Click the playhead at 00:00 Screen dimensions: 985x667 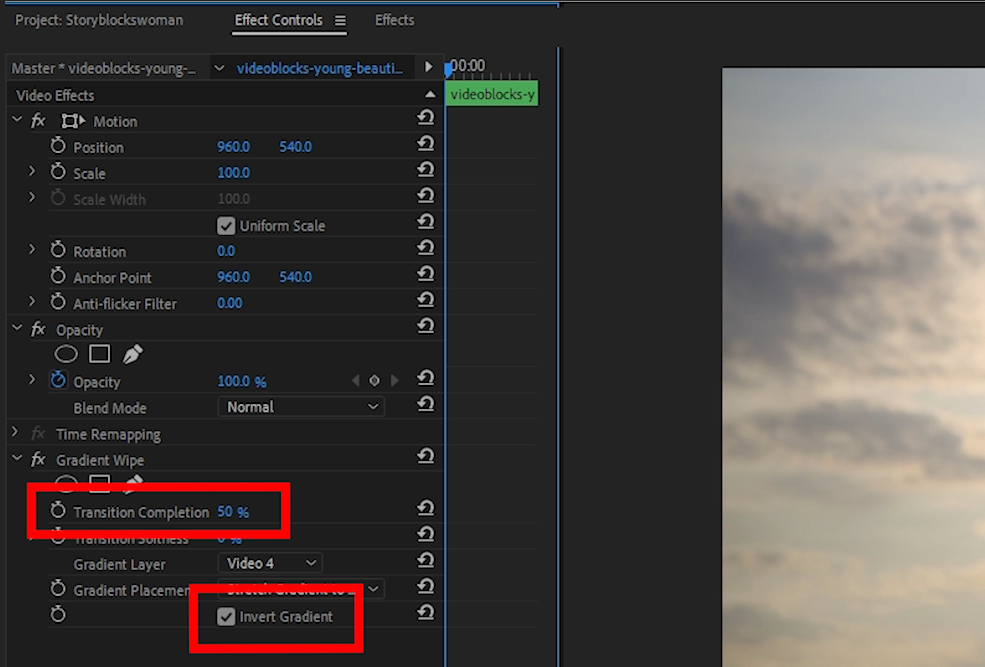point(449,68)
